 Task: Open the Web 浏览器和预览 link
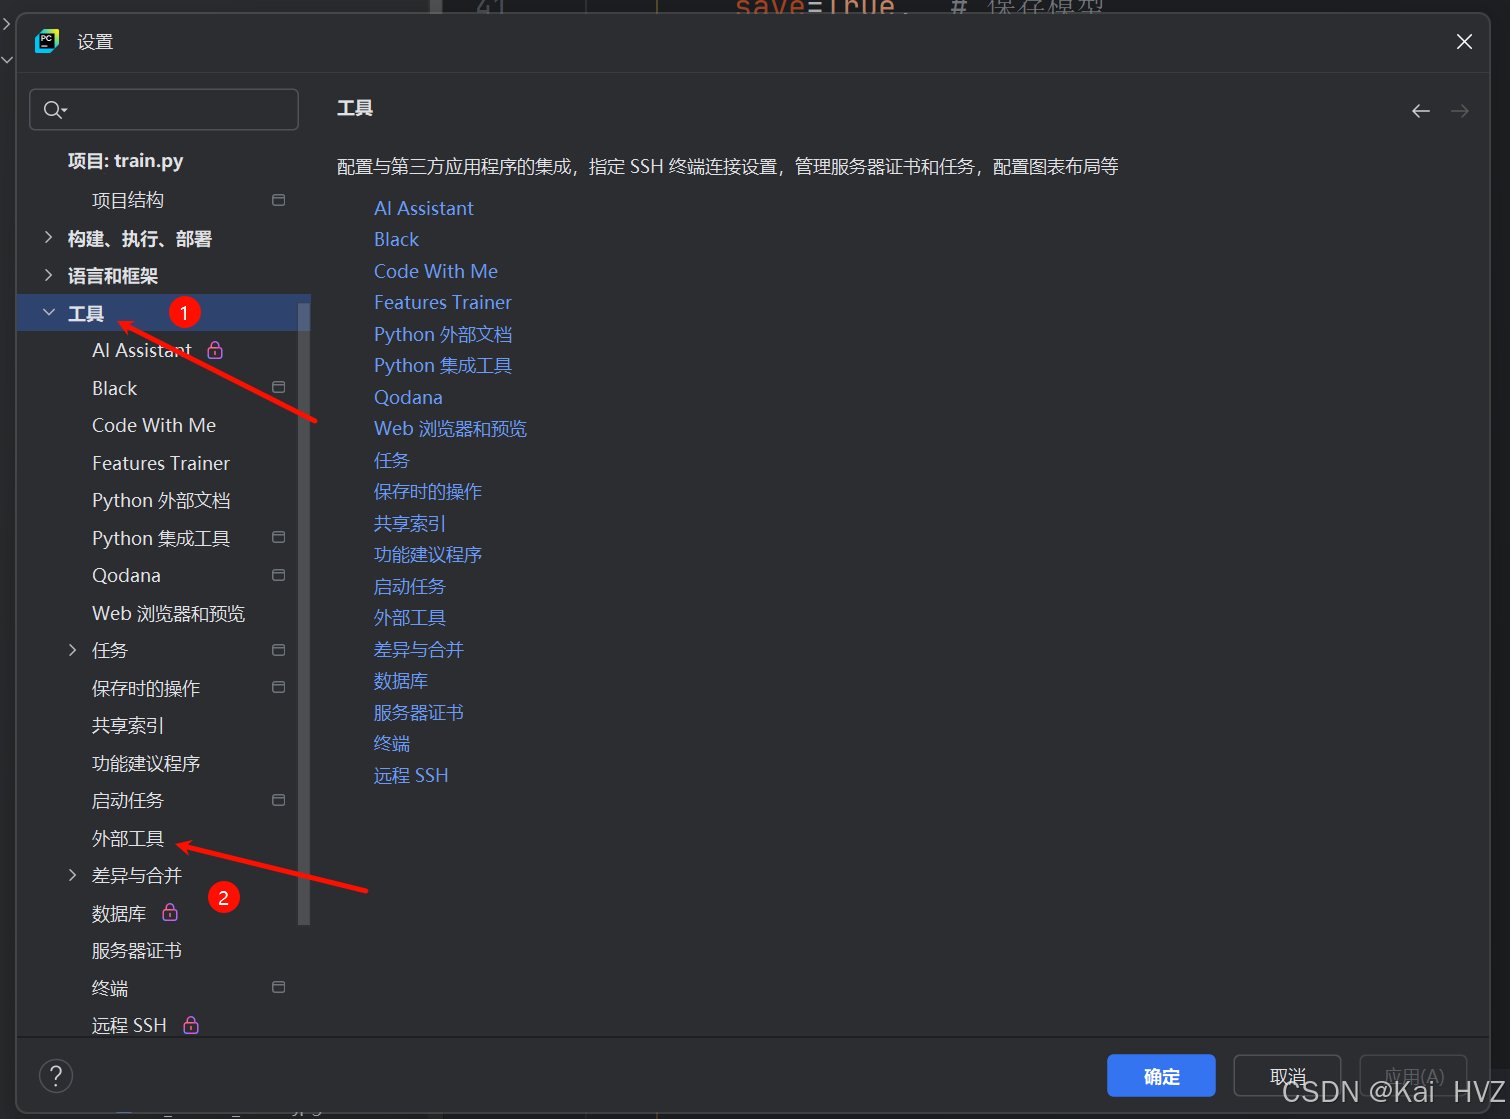450,428
